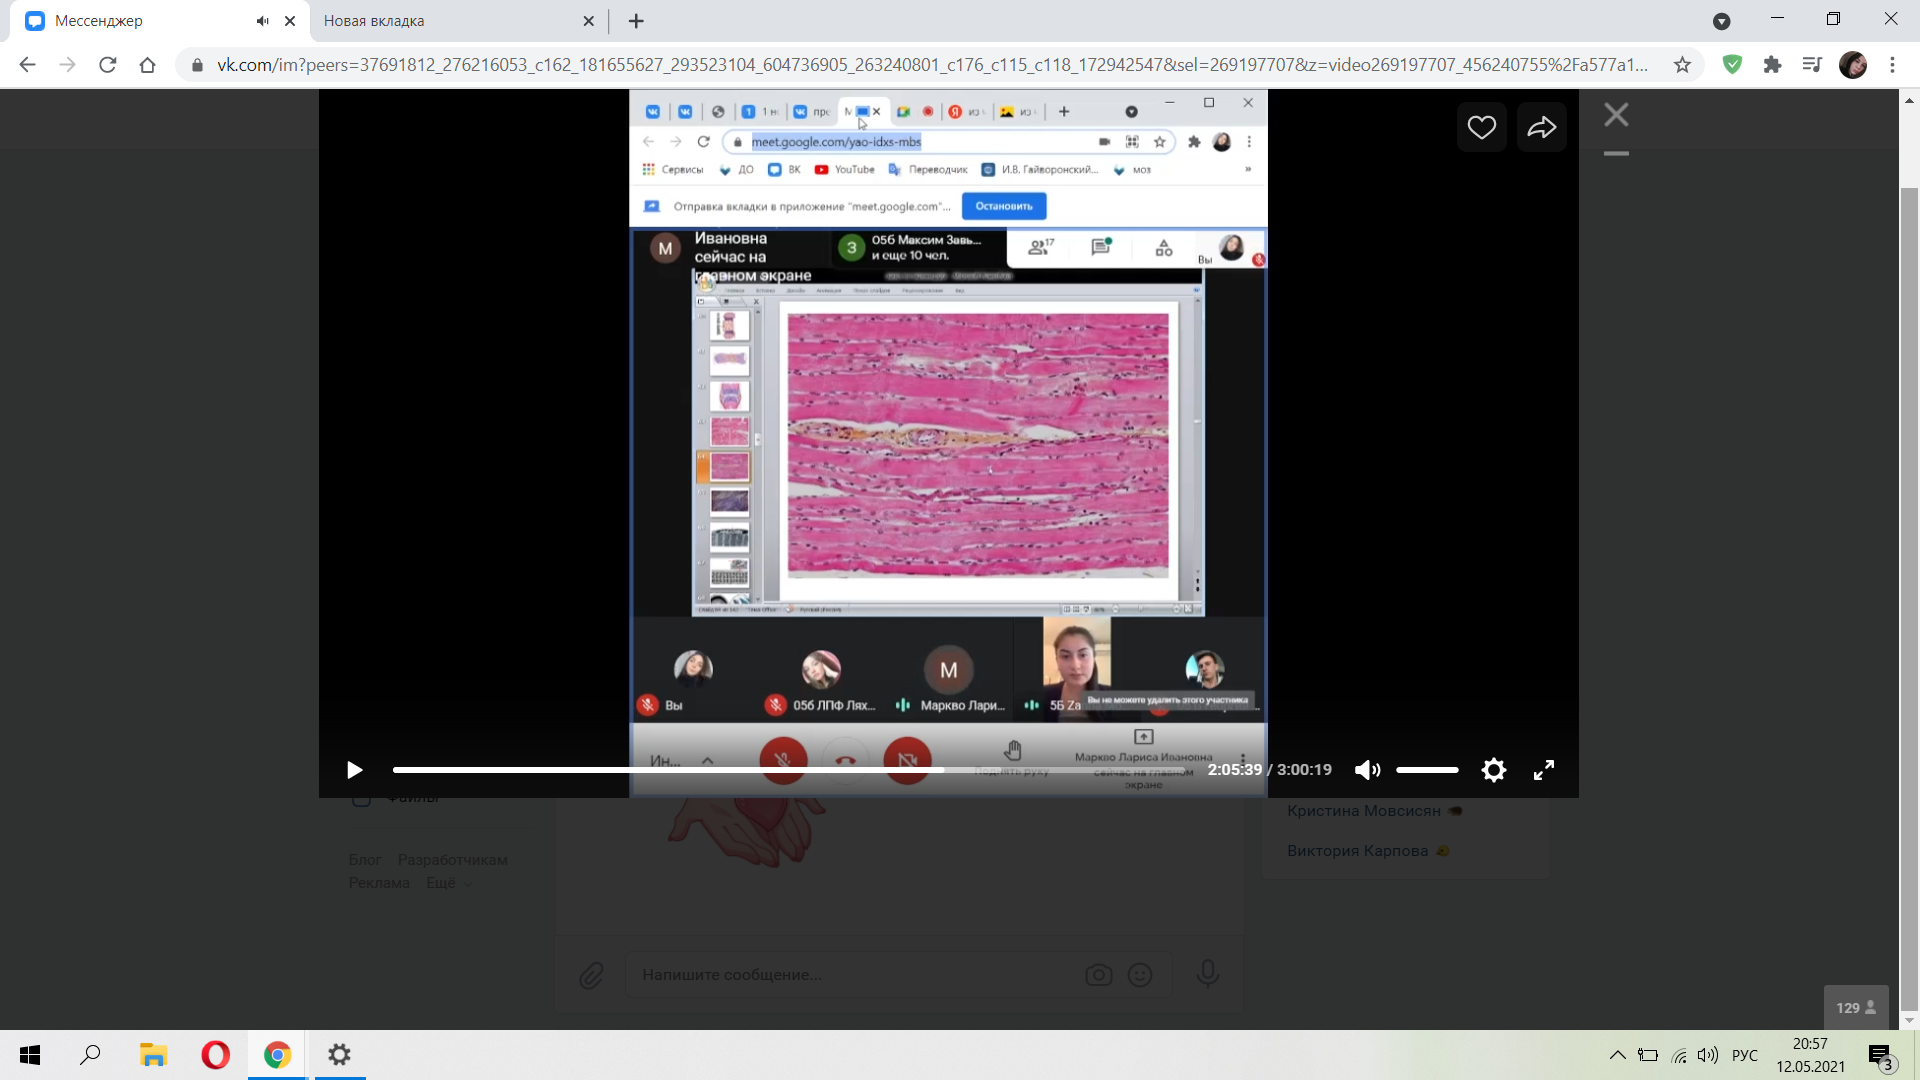Image resolution: width=1920 pixels, height=1080 pixels.
Task: Close the video player overlay
Action: [1616, 115]
